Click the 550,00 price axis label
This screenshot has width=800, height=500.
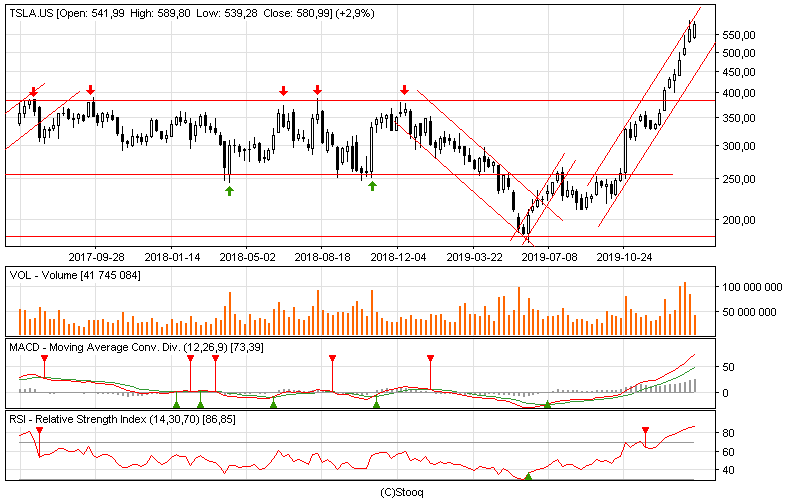(x=739, y=35)
